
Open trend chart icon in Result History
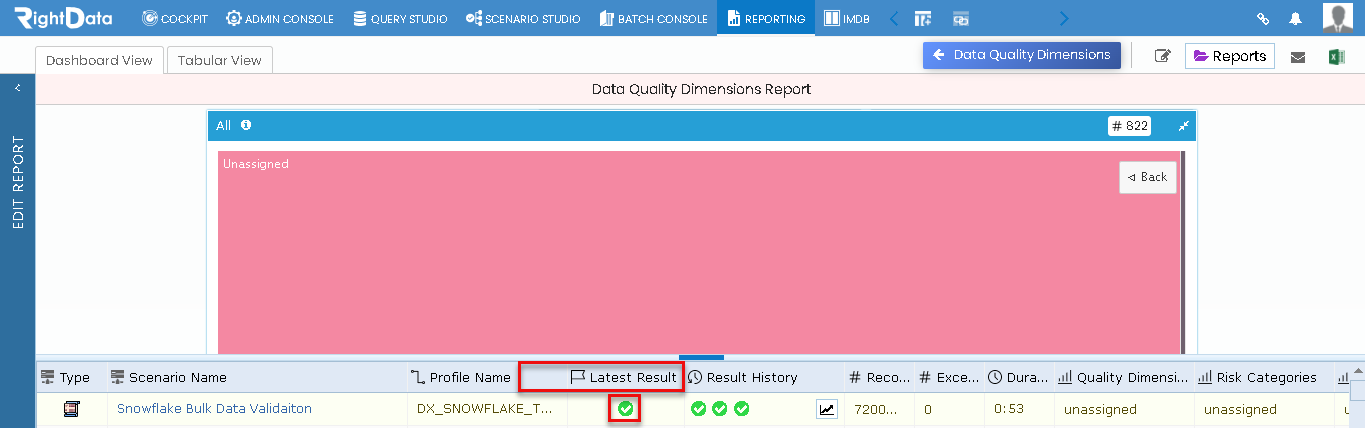click(827, 409)
